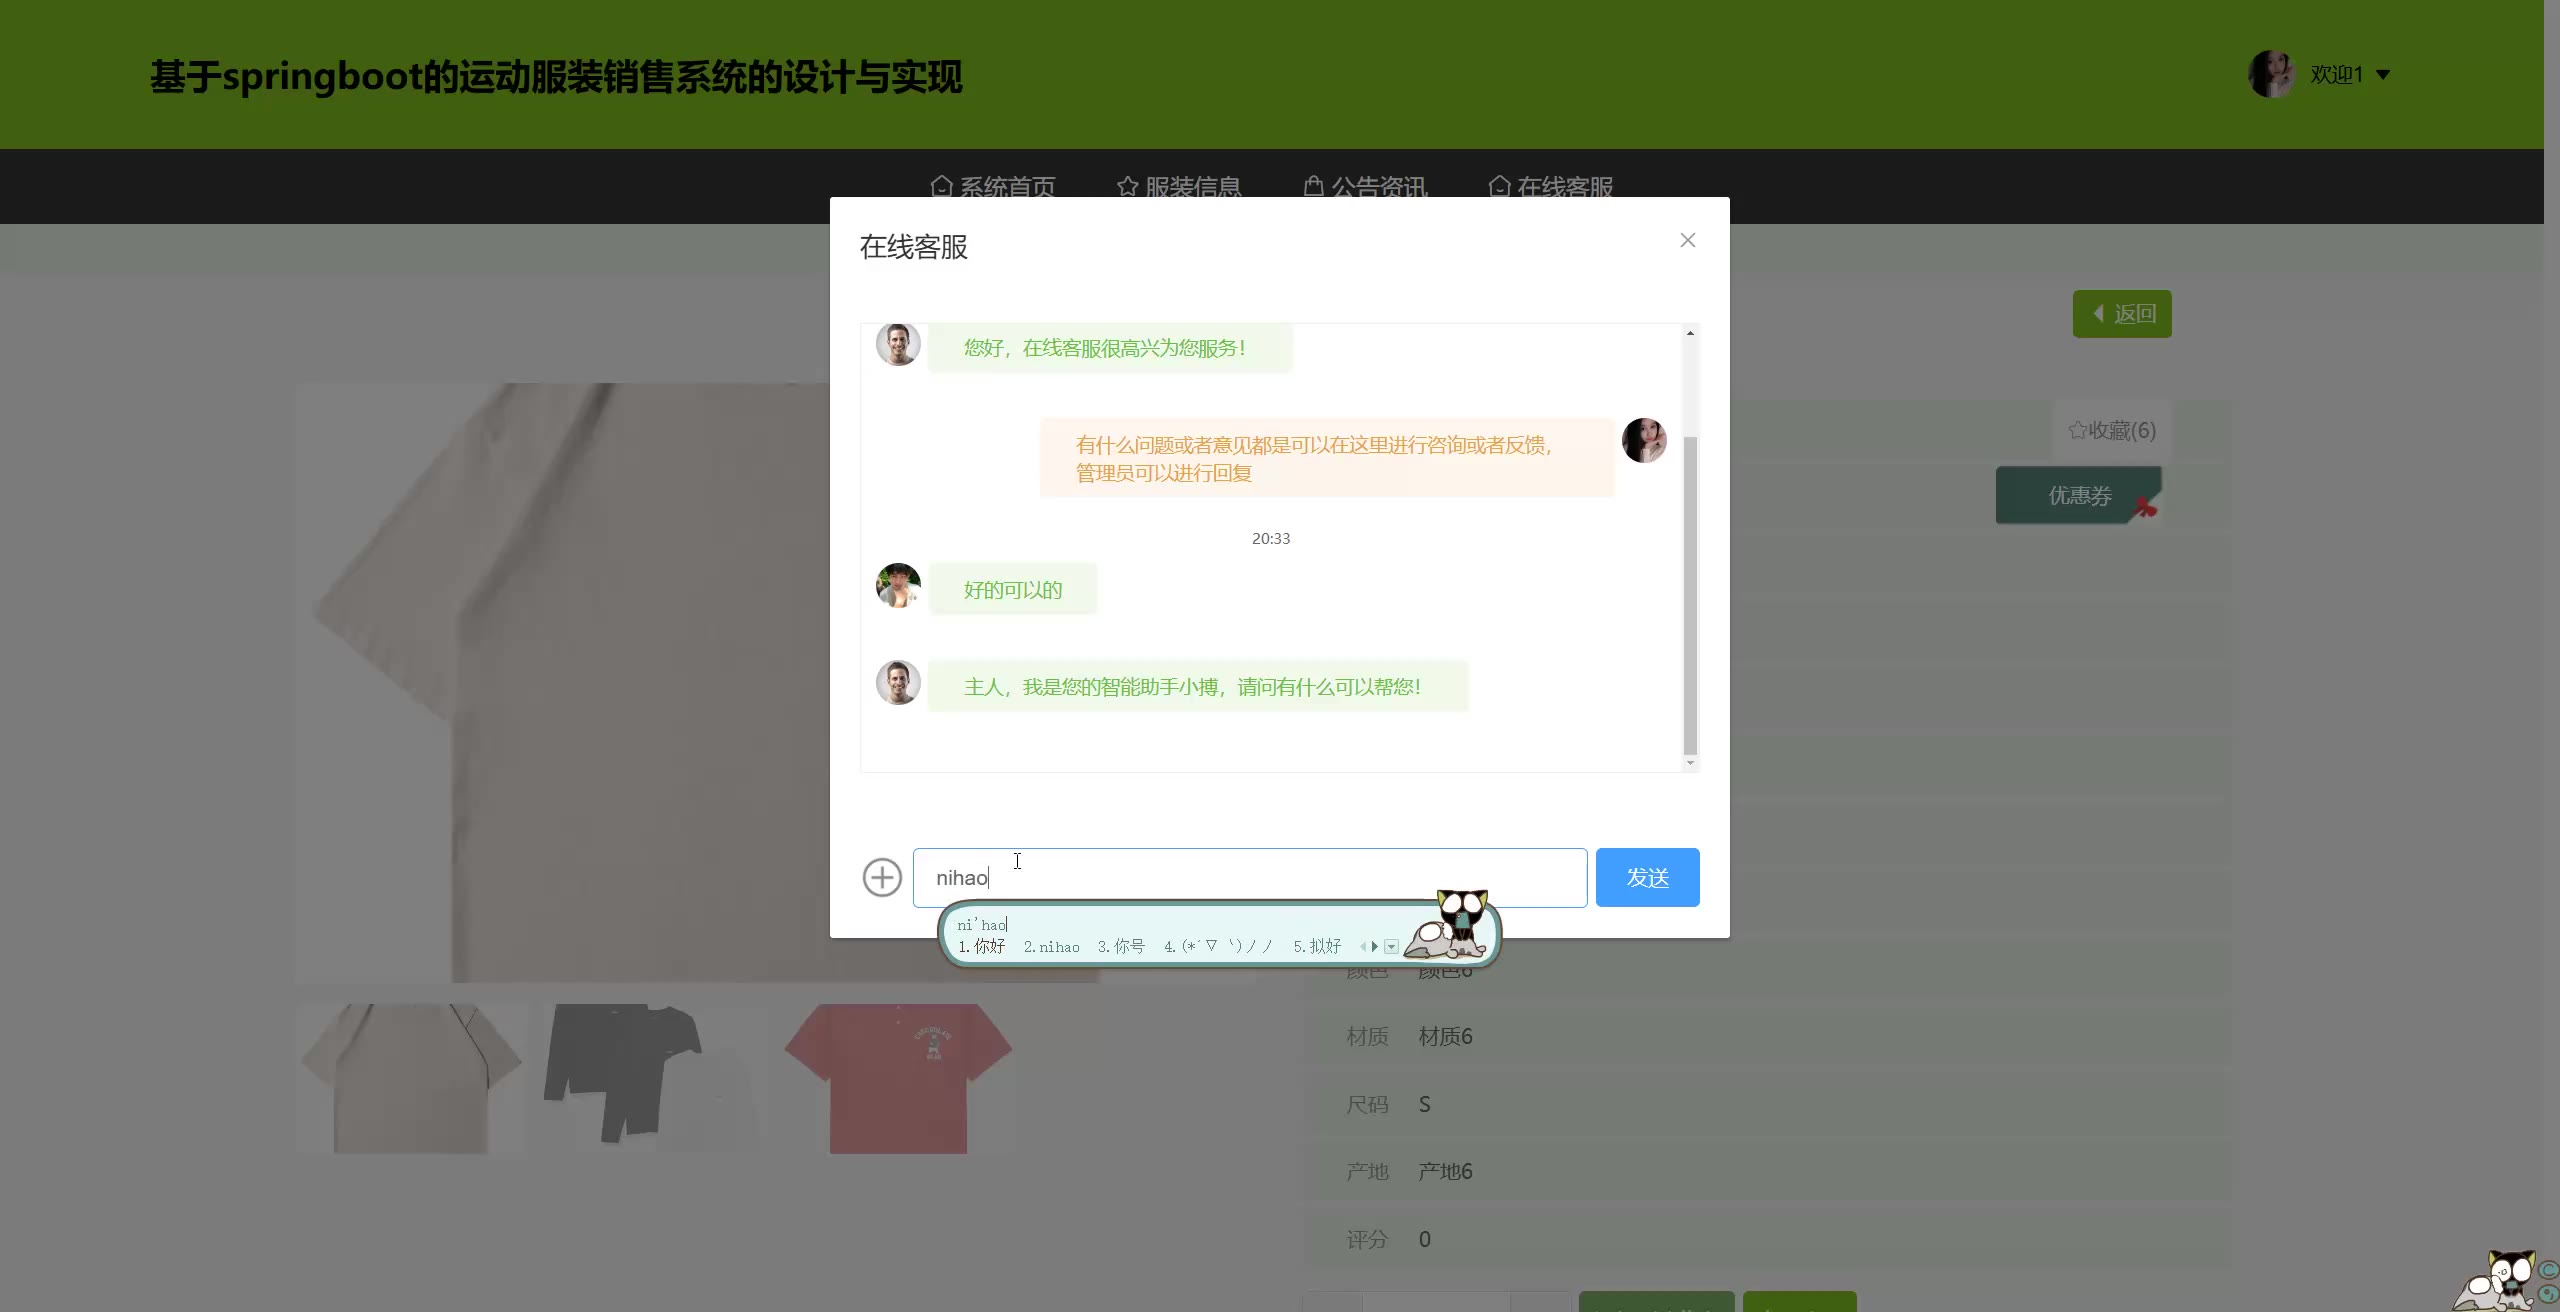Go to next IME candidate page arrow

(x=1375, y=946)
